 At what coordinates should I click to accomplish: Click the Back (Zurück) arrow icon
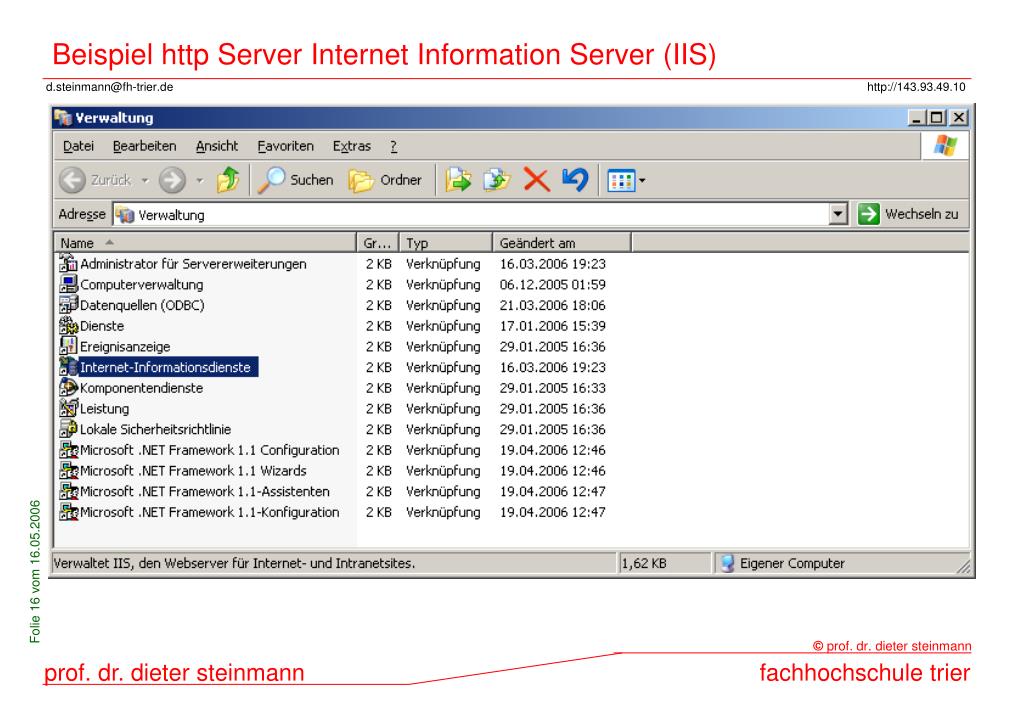coord(72,180)
